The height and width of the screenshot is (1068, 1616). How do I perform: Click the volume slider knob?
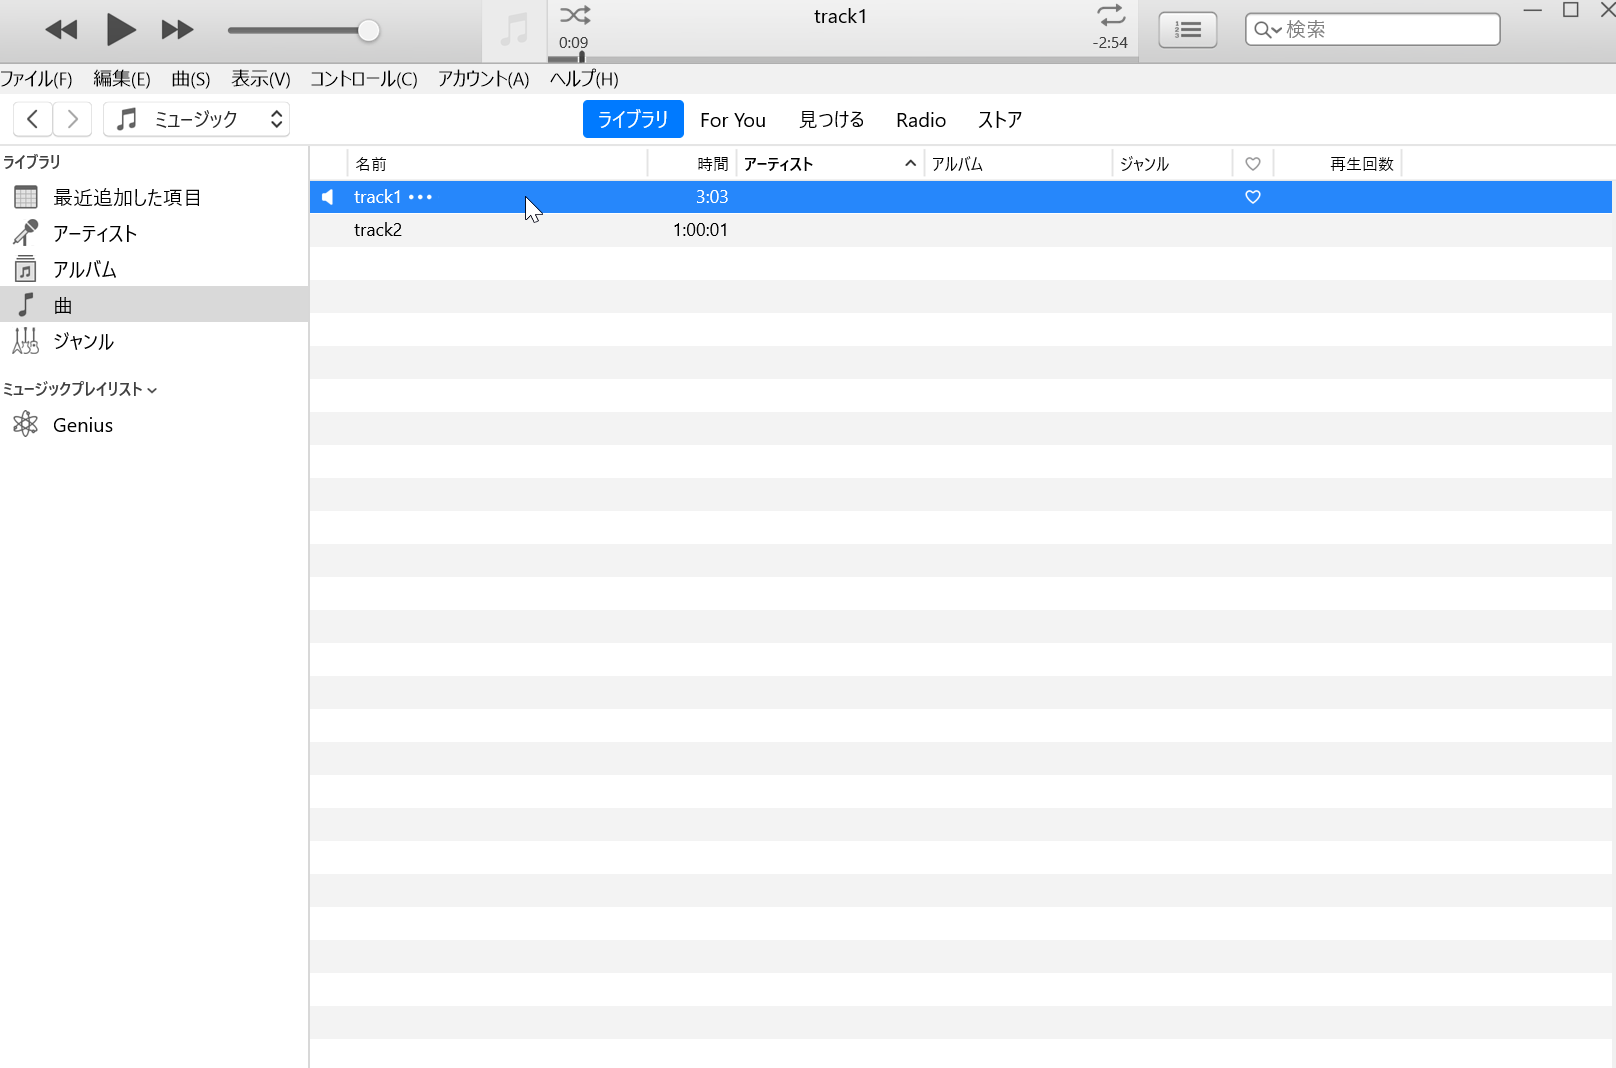coord(368,31)
